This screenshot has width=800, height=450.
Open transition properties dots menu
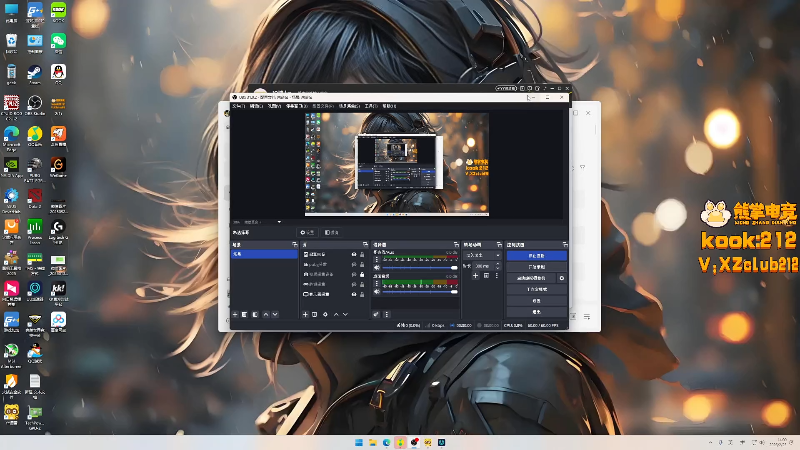click(x=497, y=276)
